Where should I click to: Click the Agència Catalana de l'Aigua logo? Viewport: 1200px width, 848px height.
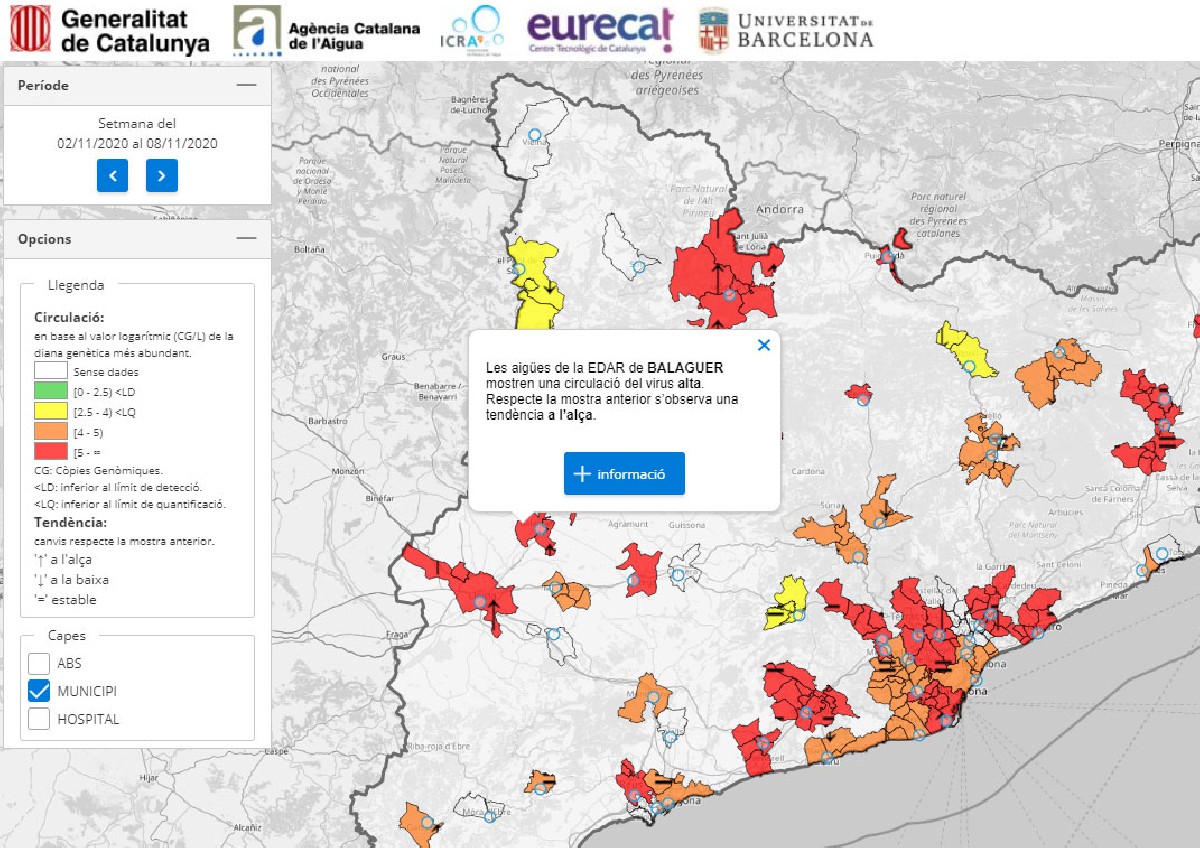(326, 29)
